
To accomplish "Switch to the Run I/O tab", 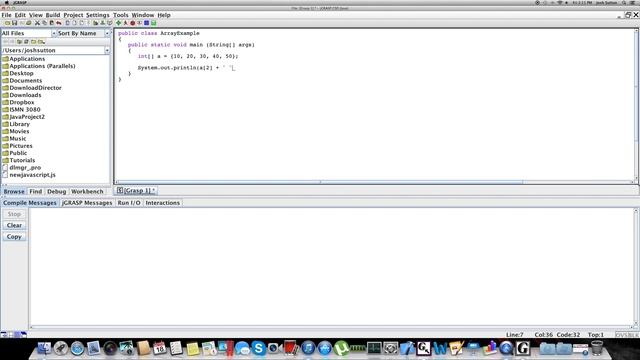I will 129,203.
